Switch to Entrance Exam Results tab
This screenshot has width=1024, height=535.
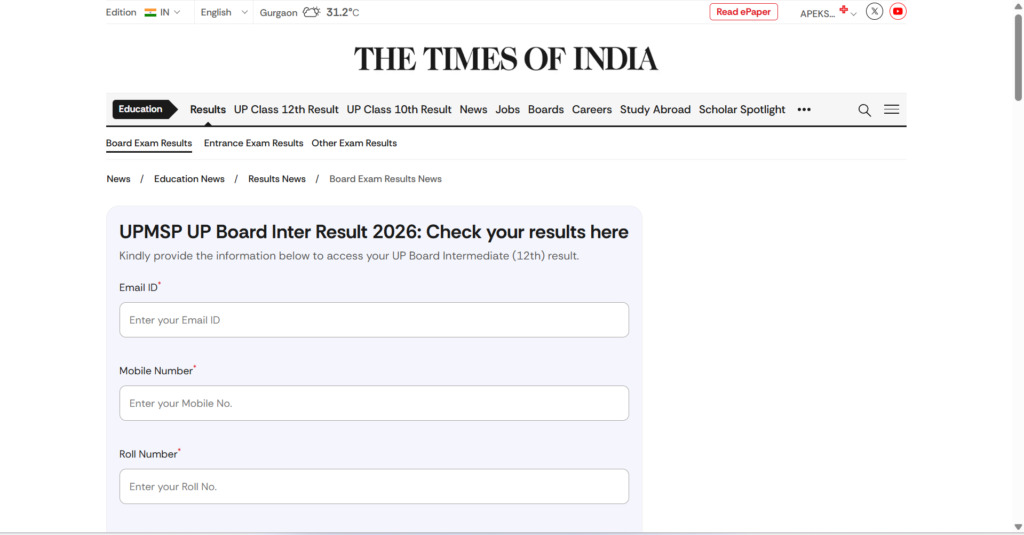pos(253,143)
